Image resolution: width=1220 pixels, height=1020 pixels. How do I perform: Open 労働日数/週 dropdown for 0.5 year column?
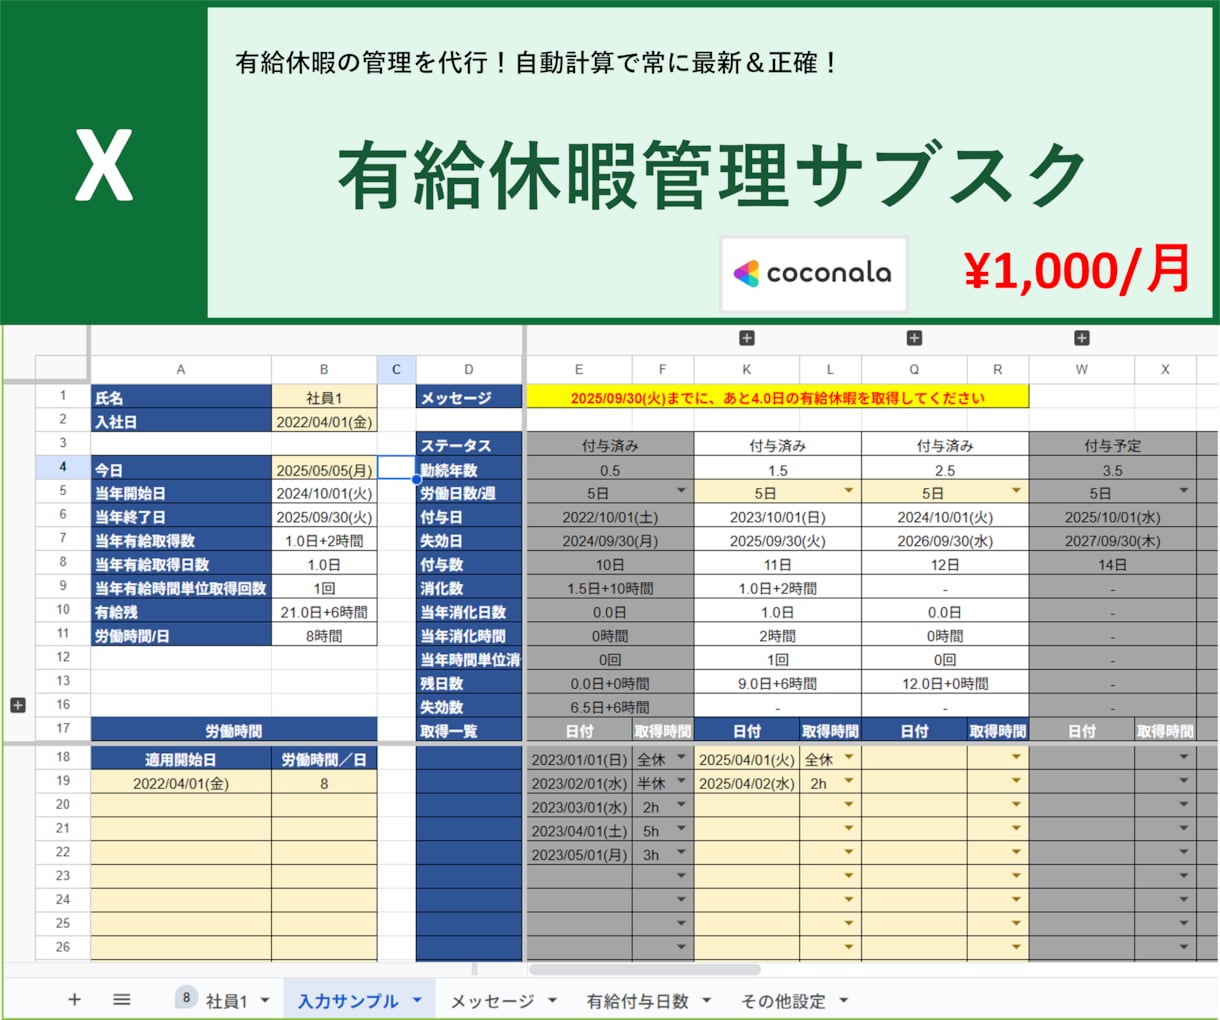point(681,492)
